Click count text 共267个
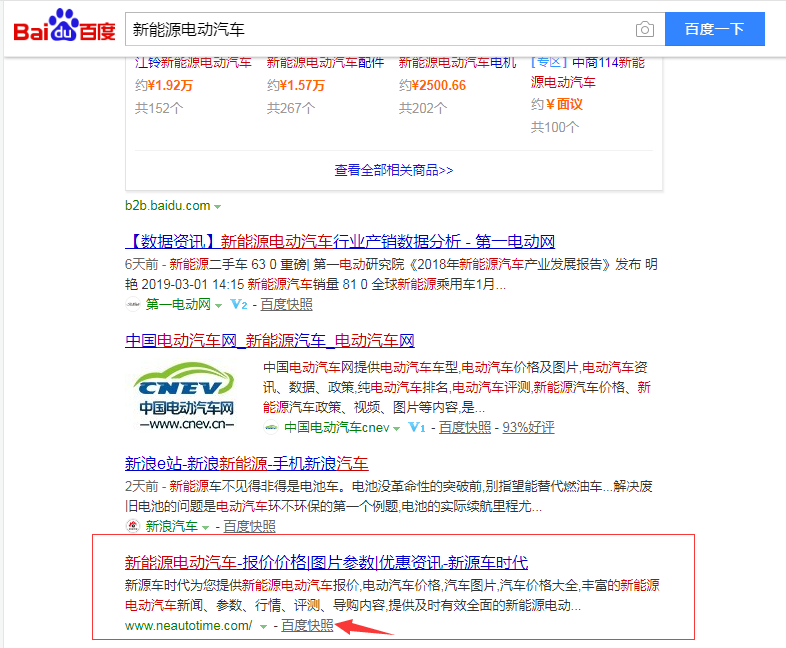Screen dimensions: 786x648 (x=291, y=108)
